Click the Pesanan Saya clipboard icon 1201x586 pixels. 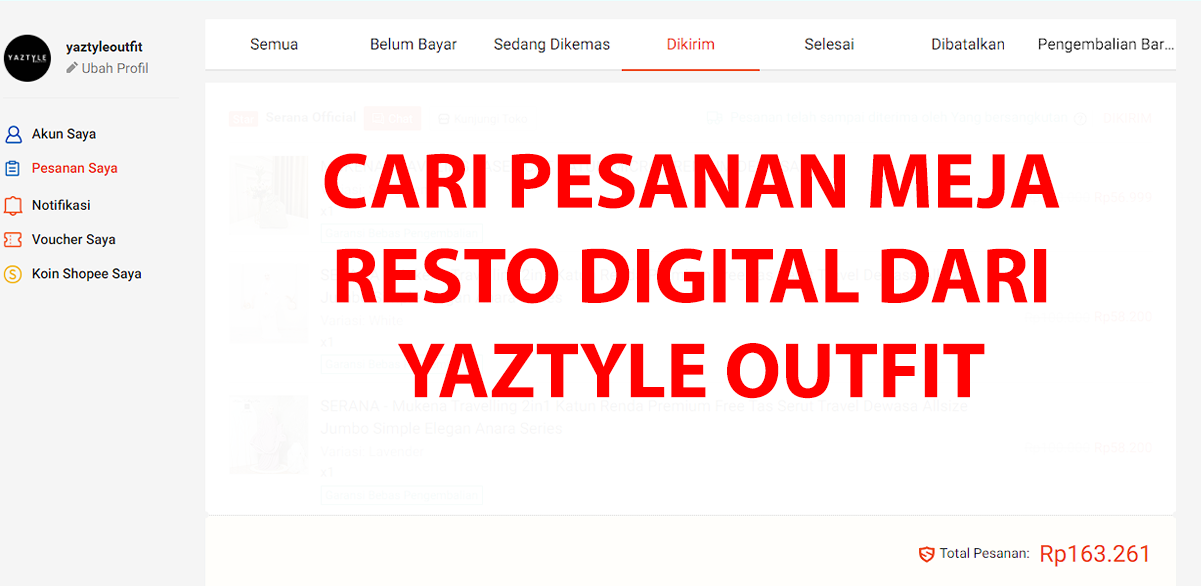click(x=13, y=169)
